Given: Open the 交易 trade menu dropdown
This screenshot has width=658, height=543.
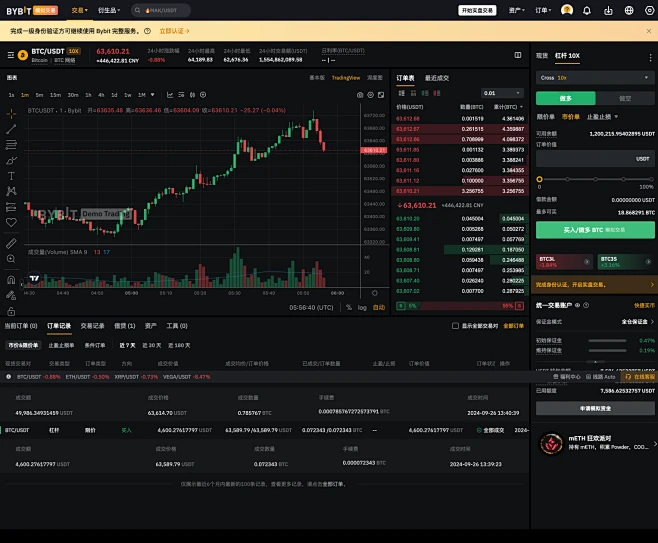Looking at the screenshot, I should (79, 10).
